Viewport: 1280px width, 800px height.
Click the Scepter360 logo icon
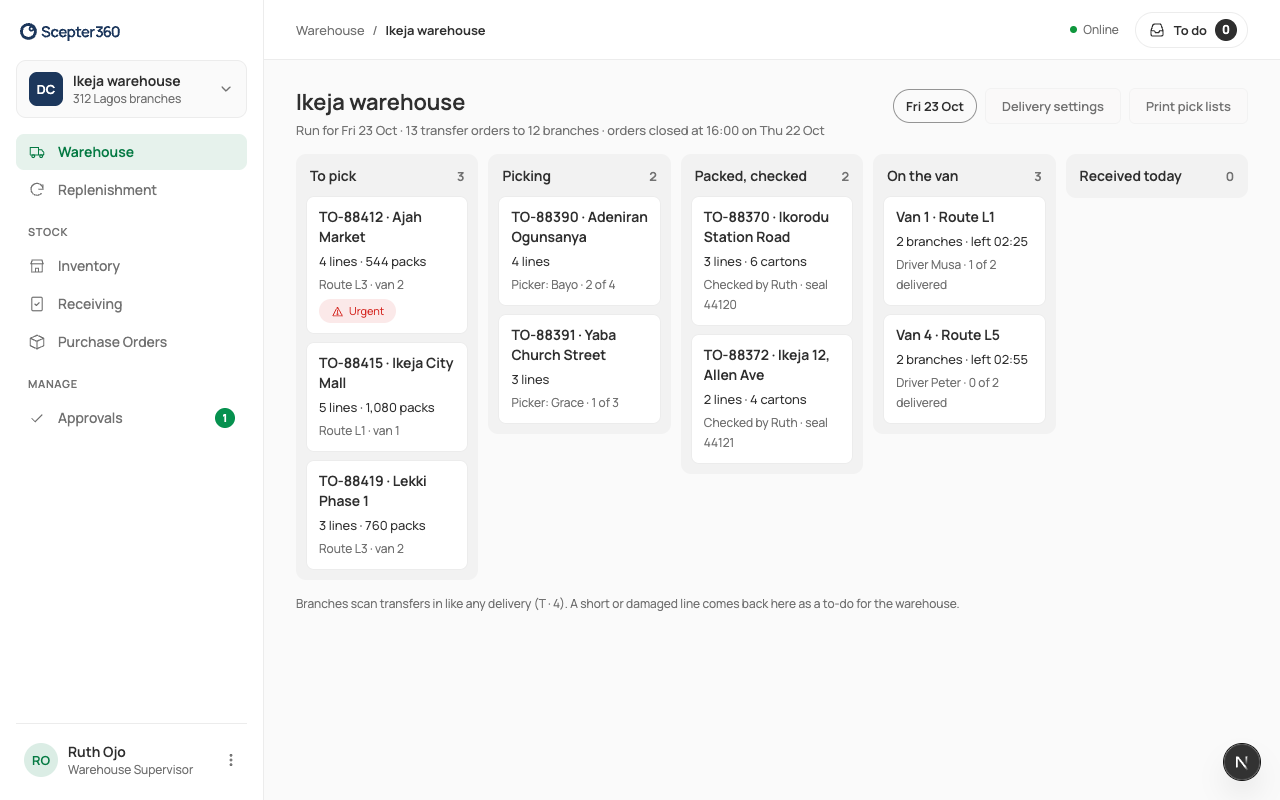[28, 32]
